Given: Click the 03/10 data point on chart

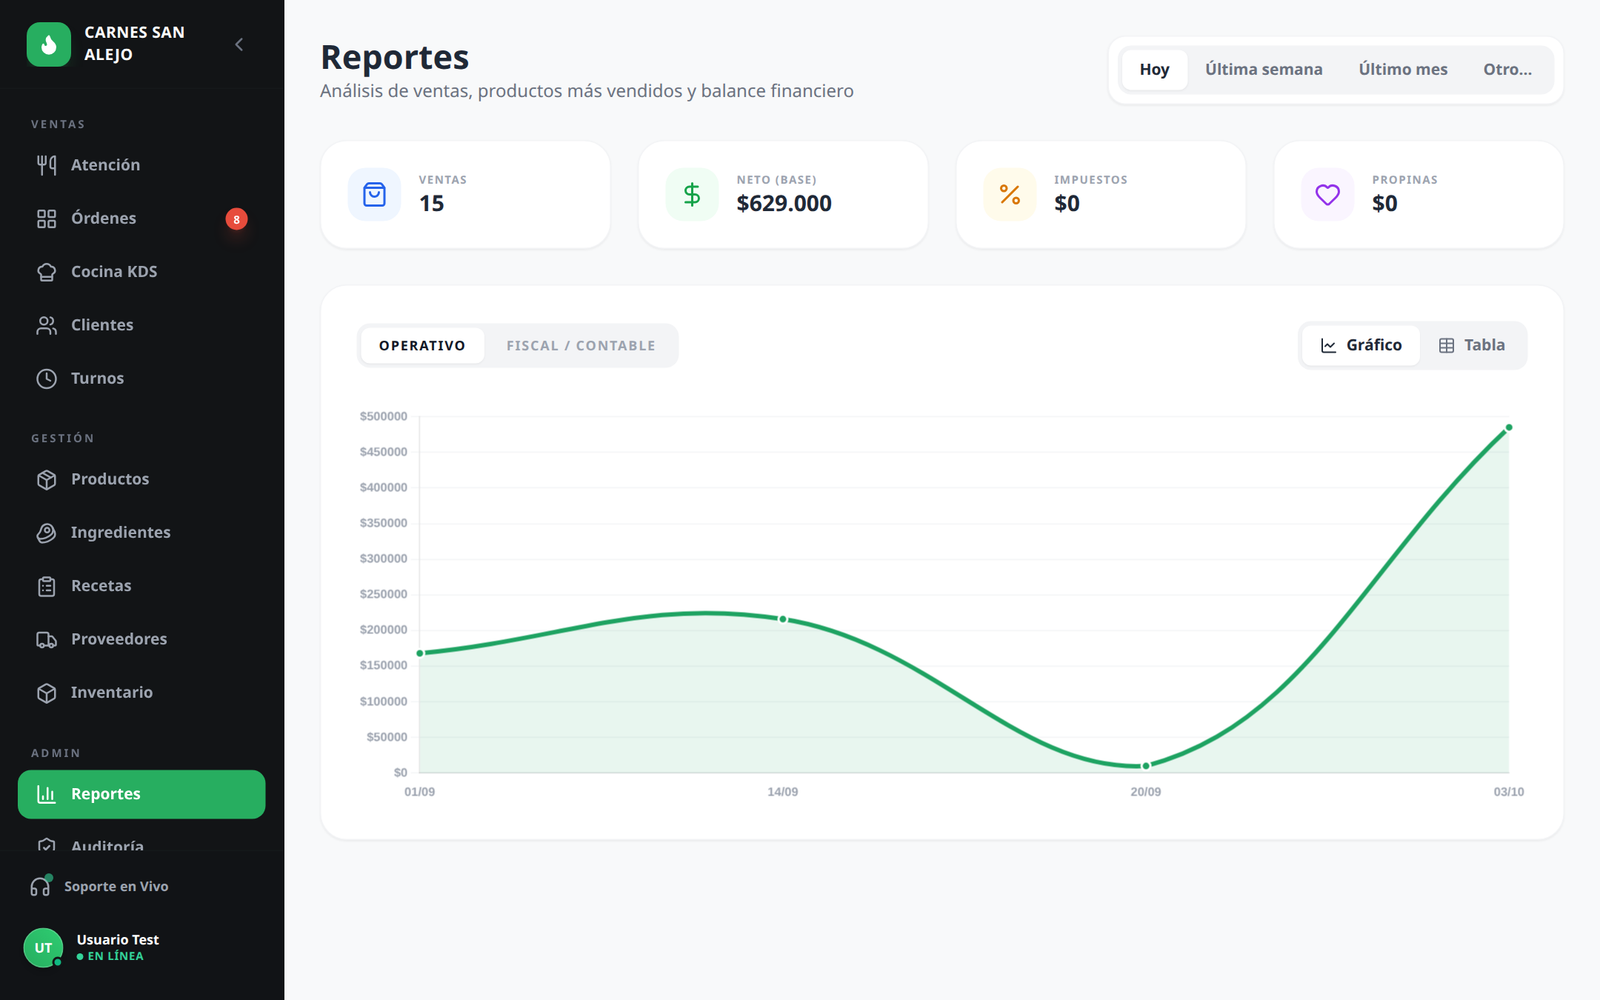Looking at the screenshot, I should coord(1509,428).
